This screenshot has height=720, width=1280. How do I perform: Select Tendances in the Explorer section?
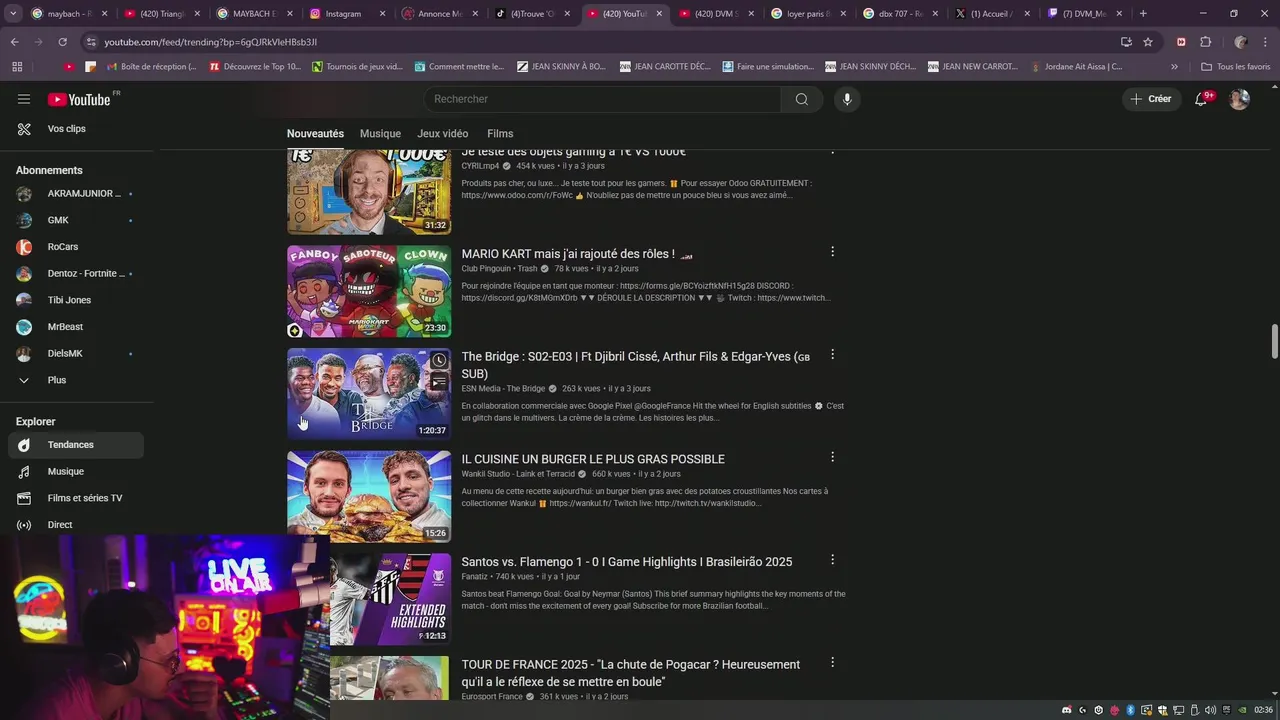pos(76,445)
